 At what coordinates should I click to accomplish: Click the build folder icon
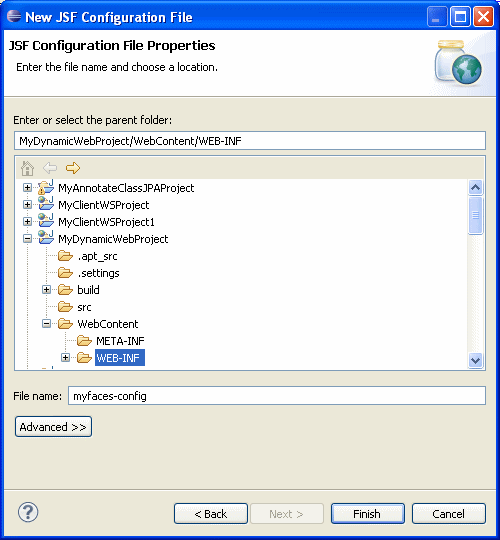[65, 290]
